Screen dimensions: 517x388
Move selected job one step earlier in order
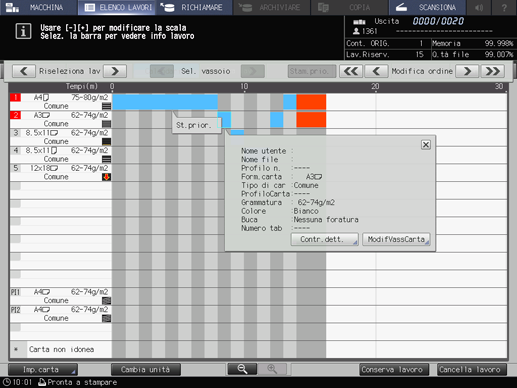point(376,71)
